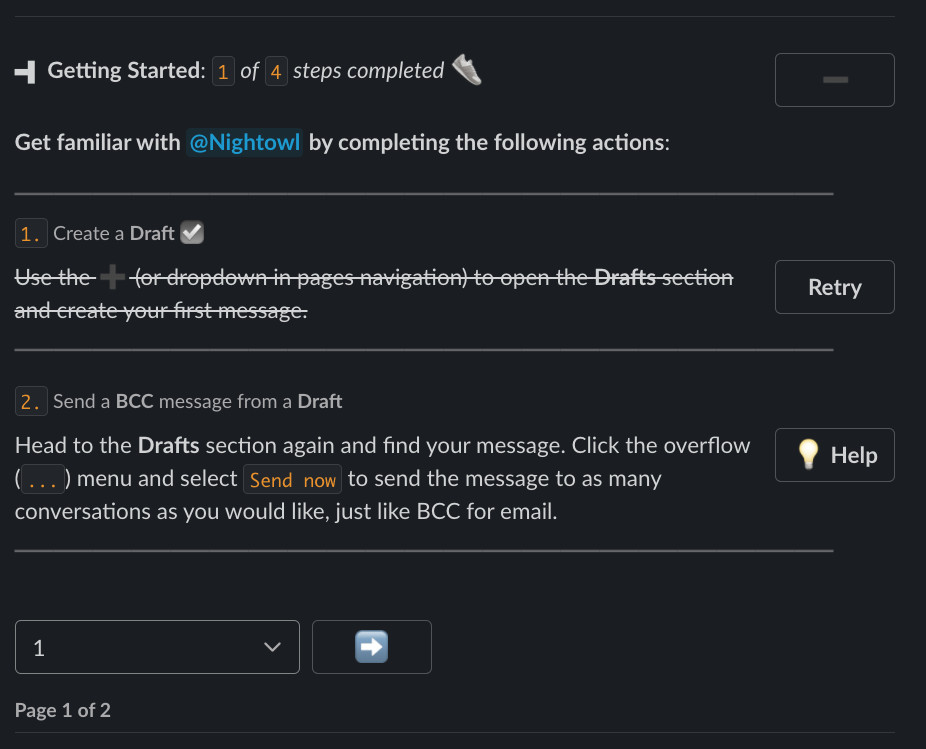
Task: Click the completed steps count 1
Action: point(223,71)
